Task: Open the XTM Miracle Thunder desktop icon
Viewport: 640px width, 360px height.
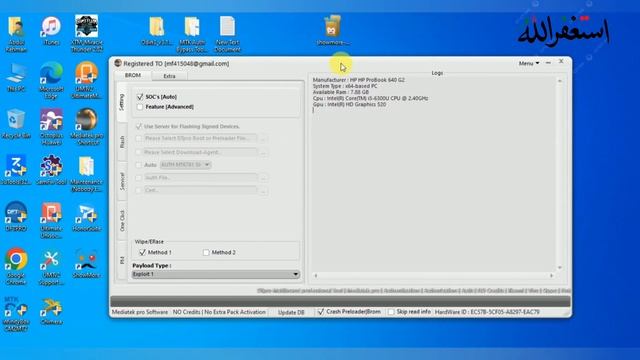Action: click(x=87, y=34)
